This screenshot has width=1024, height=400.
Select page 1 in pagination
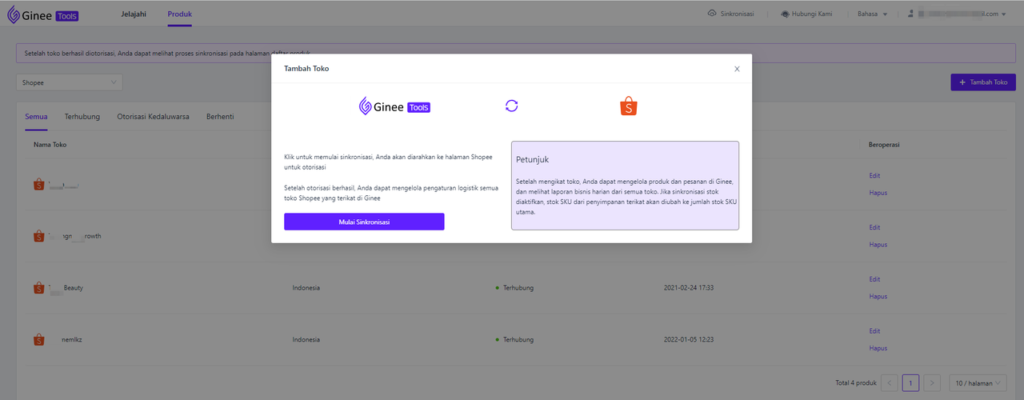click(910, 383)
